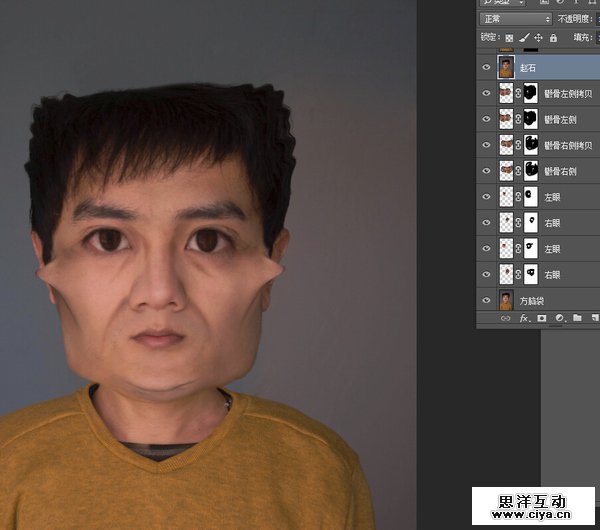The image size is (600, 530).
Task: Click the lock position move icon
Action: (538, 37)
